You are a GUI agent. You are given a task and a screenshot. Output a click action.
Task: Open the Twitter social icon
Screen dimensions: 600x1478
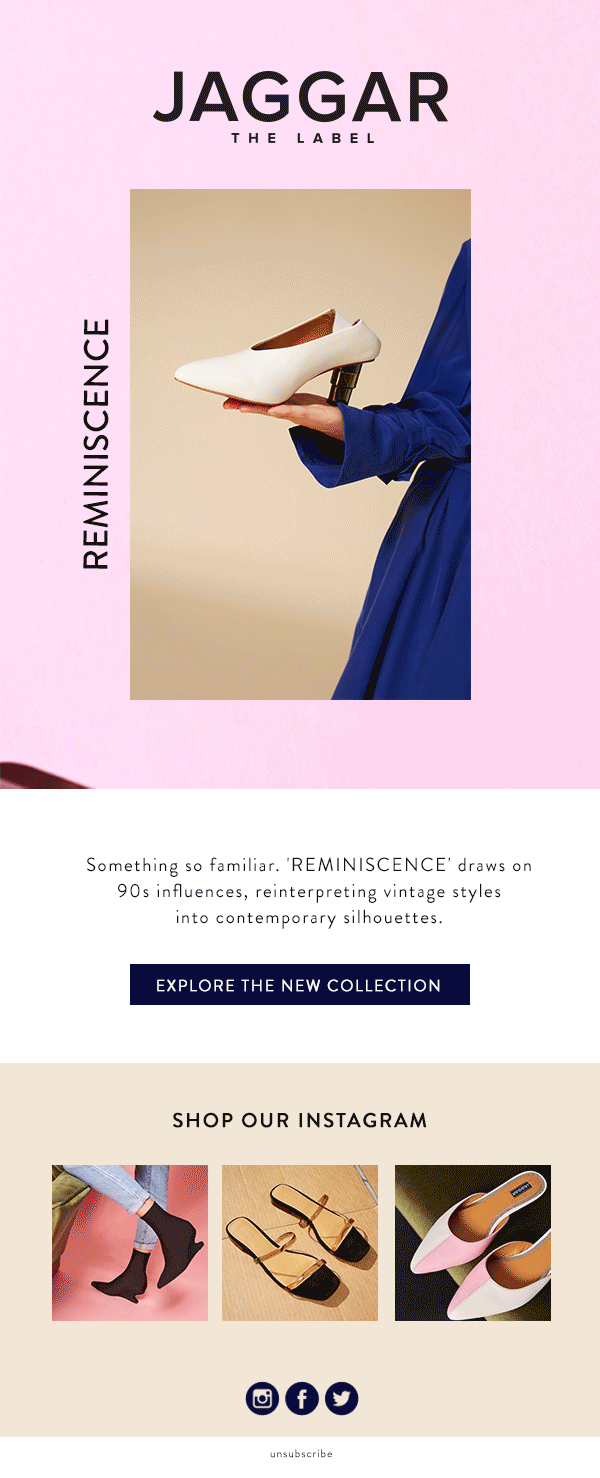(x=341, y=1398)
